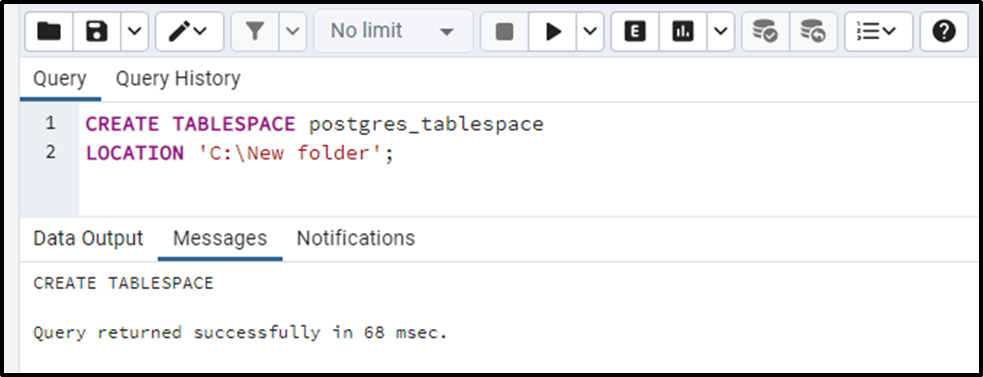Open the No limit rows dropdown
This screenshot has height=377, width=983.
[393, 31]
